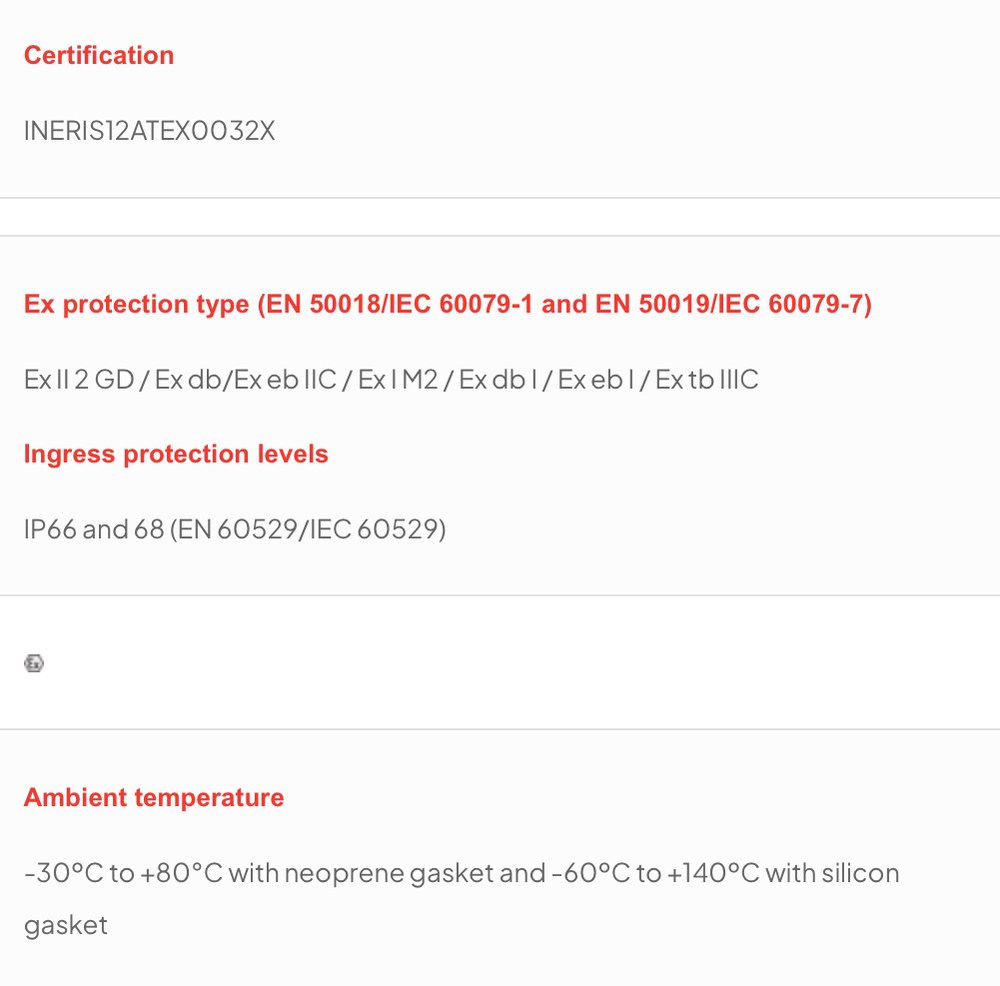Click the Ambient temperature heading
Screen dimensions: 1000x986
point(154,798)
